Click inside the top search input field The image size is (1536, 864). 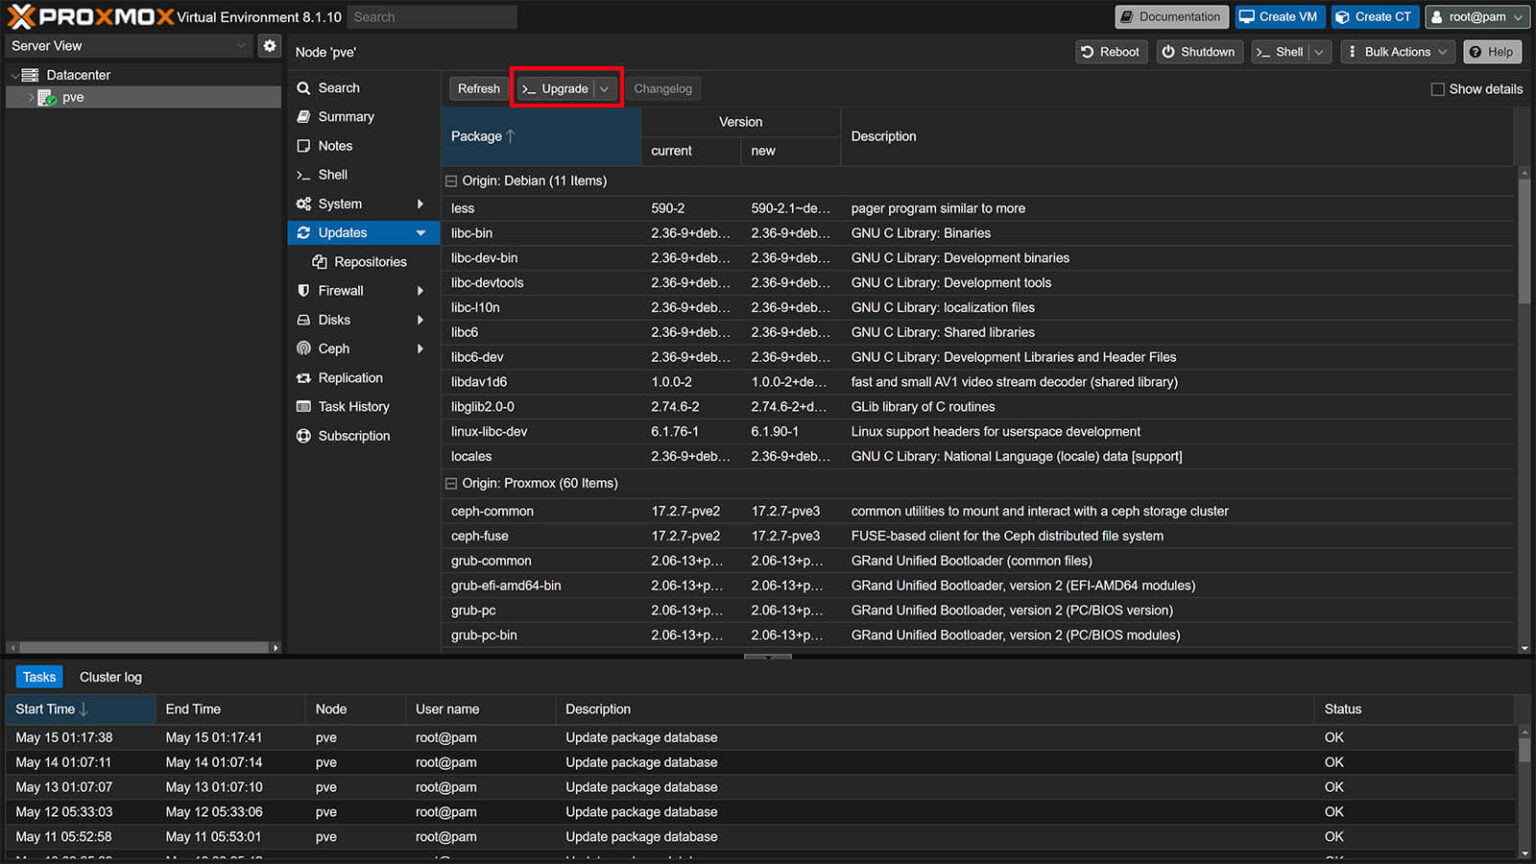coord(432,16)
